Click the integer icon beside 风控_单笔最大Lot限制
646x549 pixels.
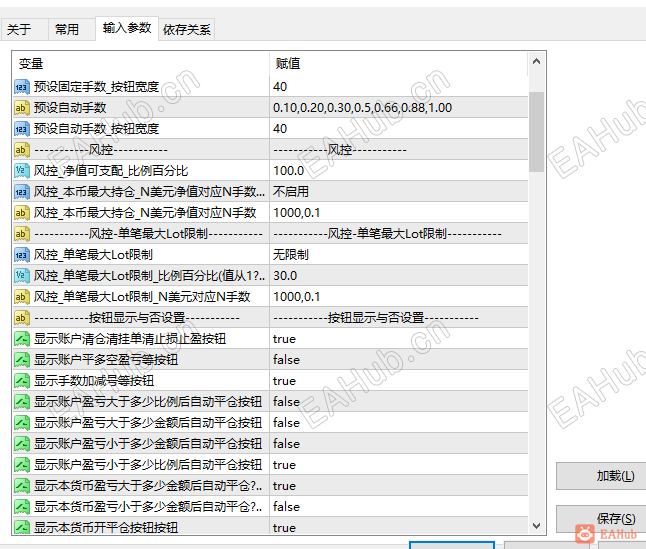pyautogui.click(x=21, y=255)
